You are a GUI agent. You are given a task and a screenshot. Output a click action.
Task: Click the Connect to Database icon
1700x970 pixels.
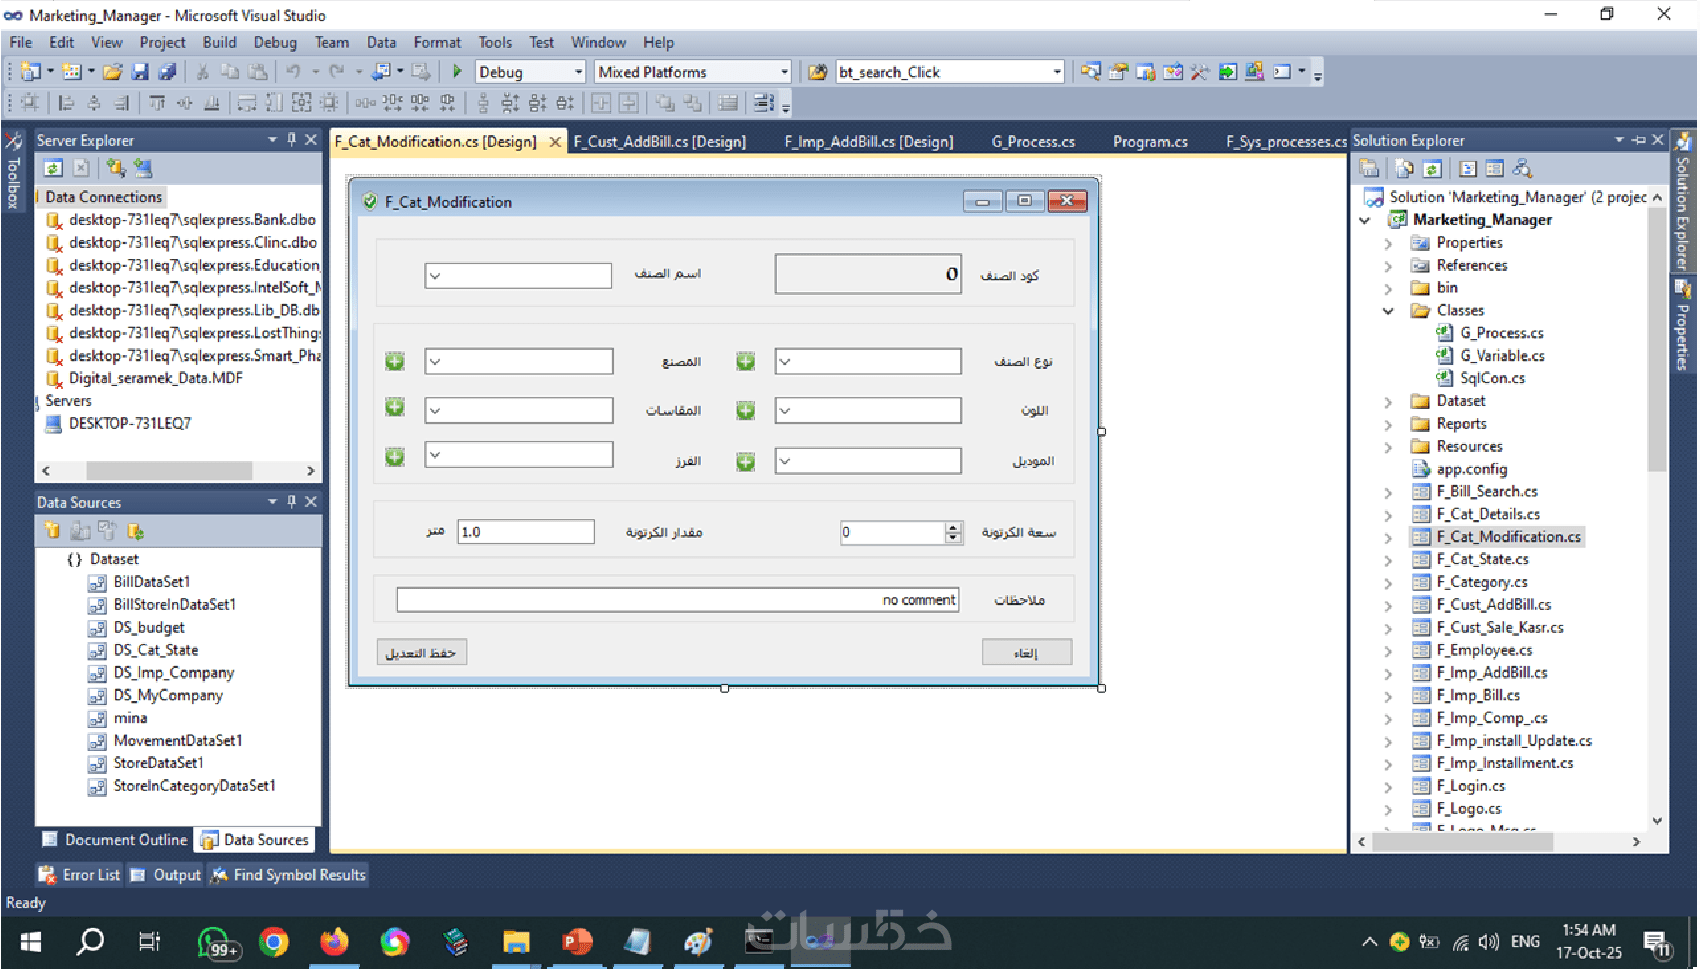pyautogui.click(x=116, y=168)
